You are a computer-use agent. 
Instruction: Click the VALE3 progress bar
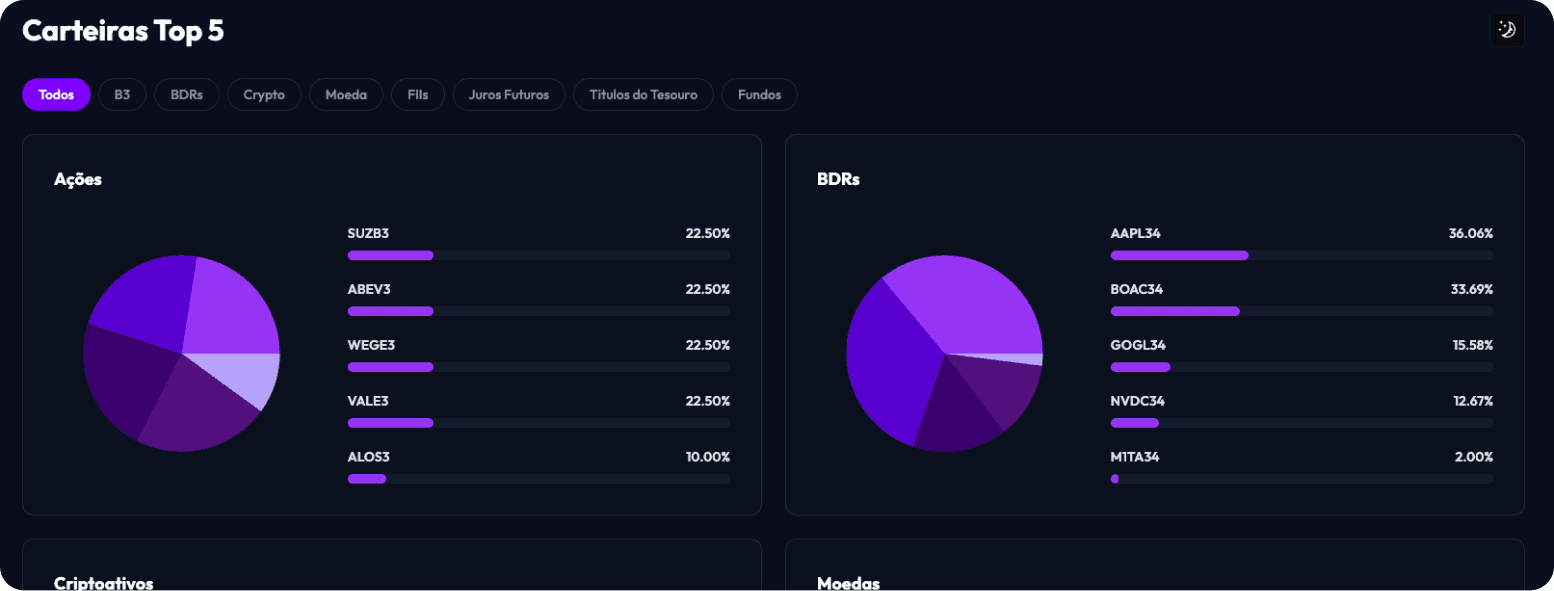click(x=539, y=423)
